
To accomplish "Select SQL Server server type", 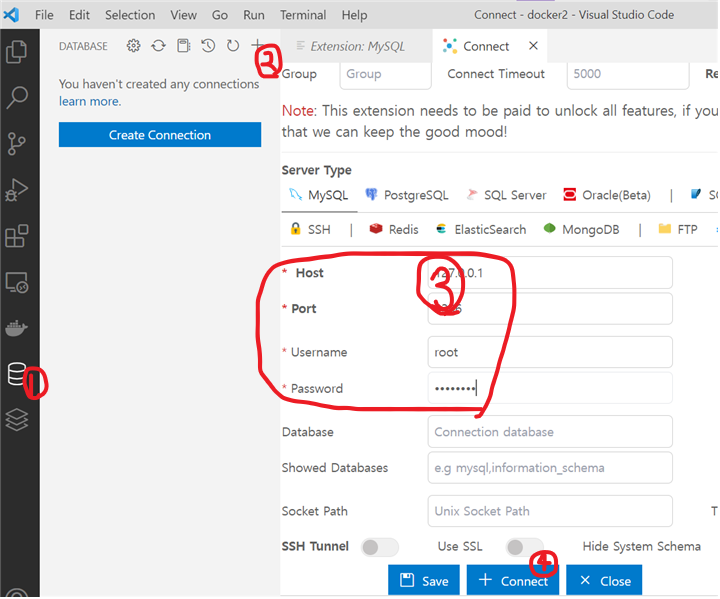I will pos(506,195).
